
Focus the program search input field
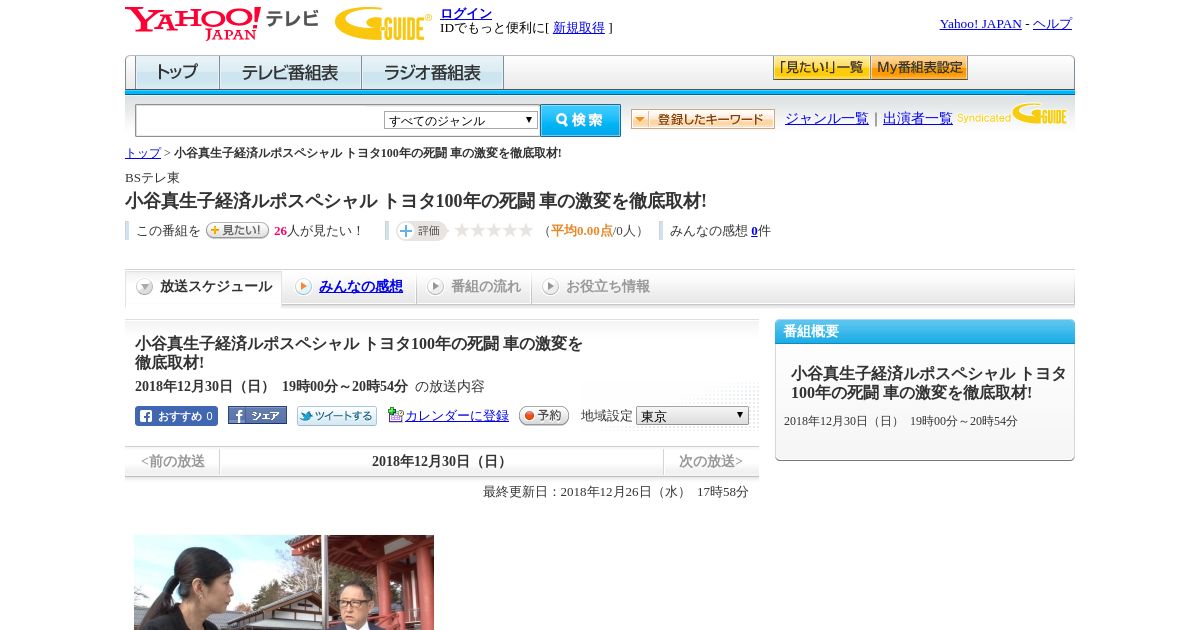(x=259, y=120)
